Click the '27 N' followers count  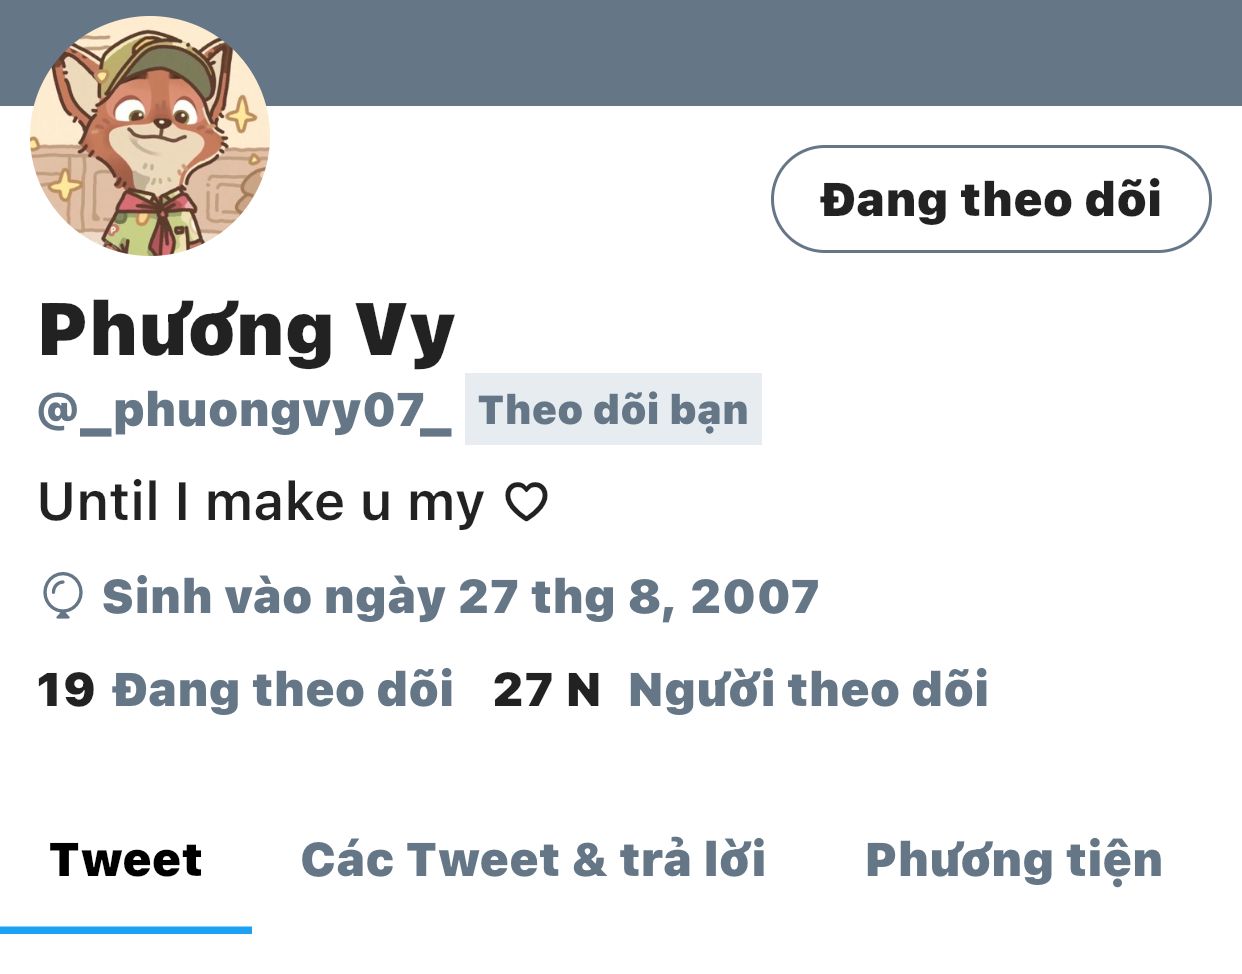[x=547, y=690]
